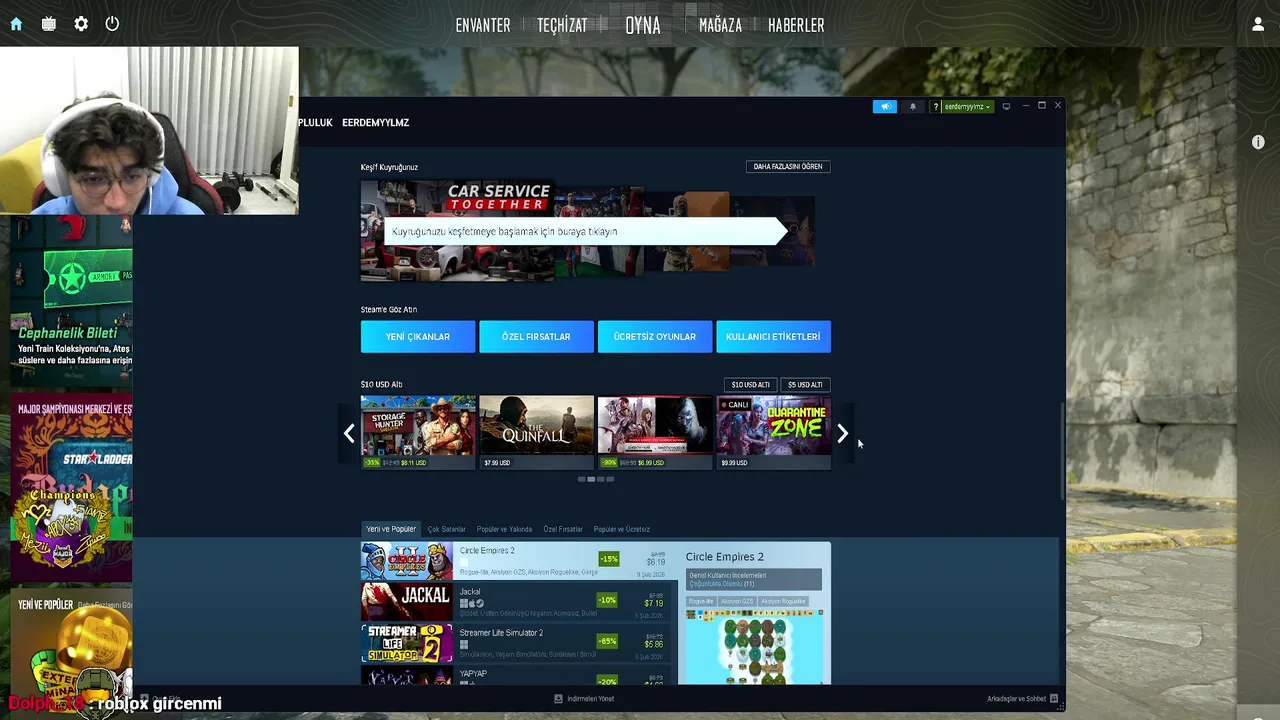
Task: Click Arkadaşlar ve Sohbet chat icon
Action: click(x=1053, y=699)
